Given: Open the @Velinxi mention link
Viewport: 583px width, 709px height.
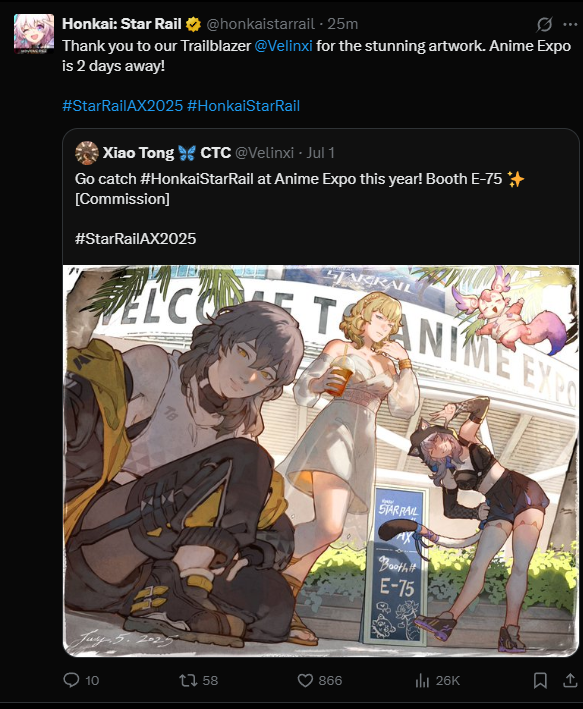Looking at the screenshot, I should [284, 46].
